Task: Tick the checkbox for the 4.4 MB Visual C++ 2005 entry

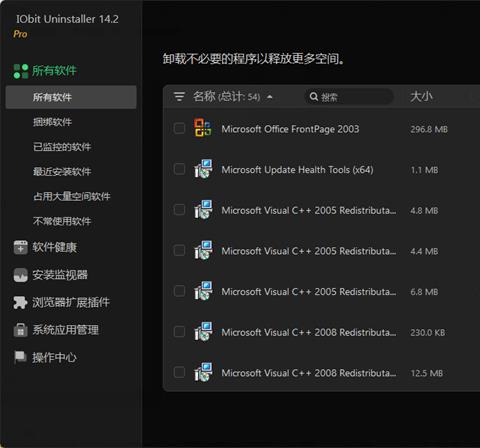Action: coord(179,250)
